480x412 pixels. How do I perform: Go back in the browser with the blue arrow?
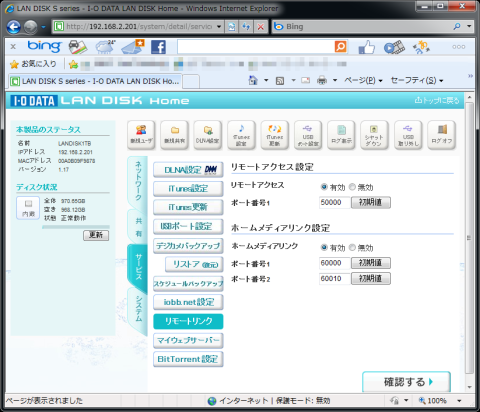[14, 27]
